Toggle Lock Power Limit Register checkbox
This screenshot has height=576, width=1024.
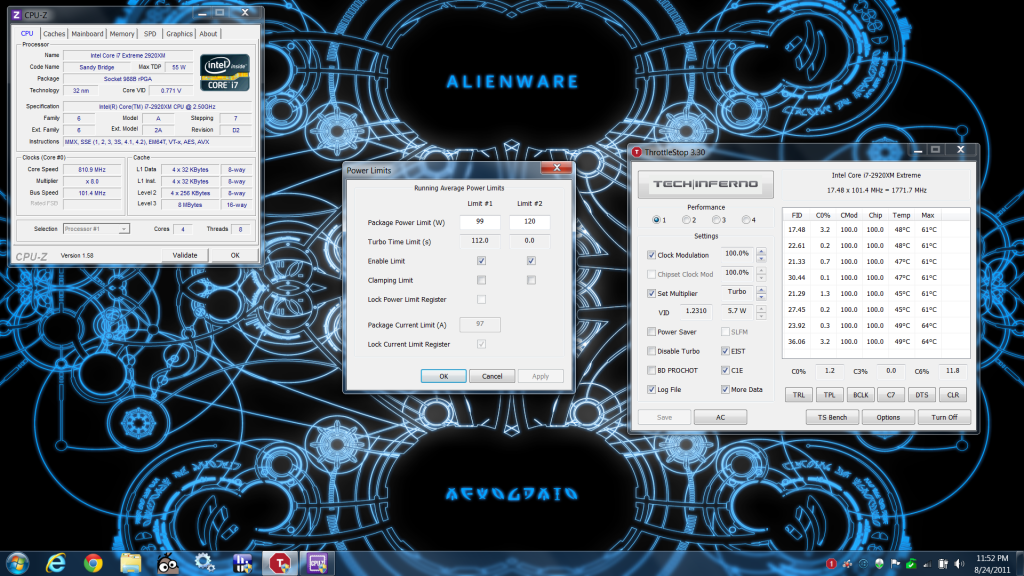(x=481, y=299)
